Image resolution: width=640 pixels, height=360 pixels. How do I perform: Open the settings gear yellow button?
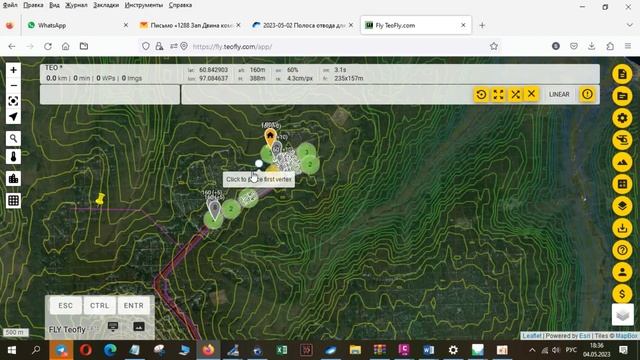(x=622, y=118)
